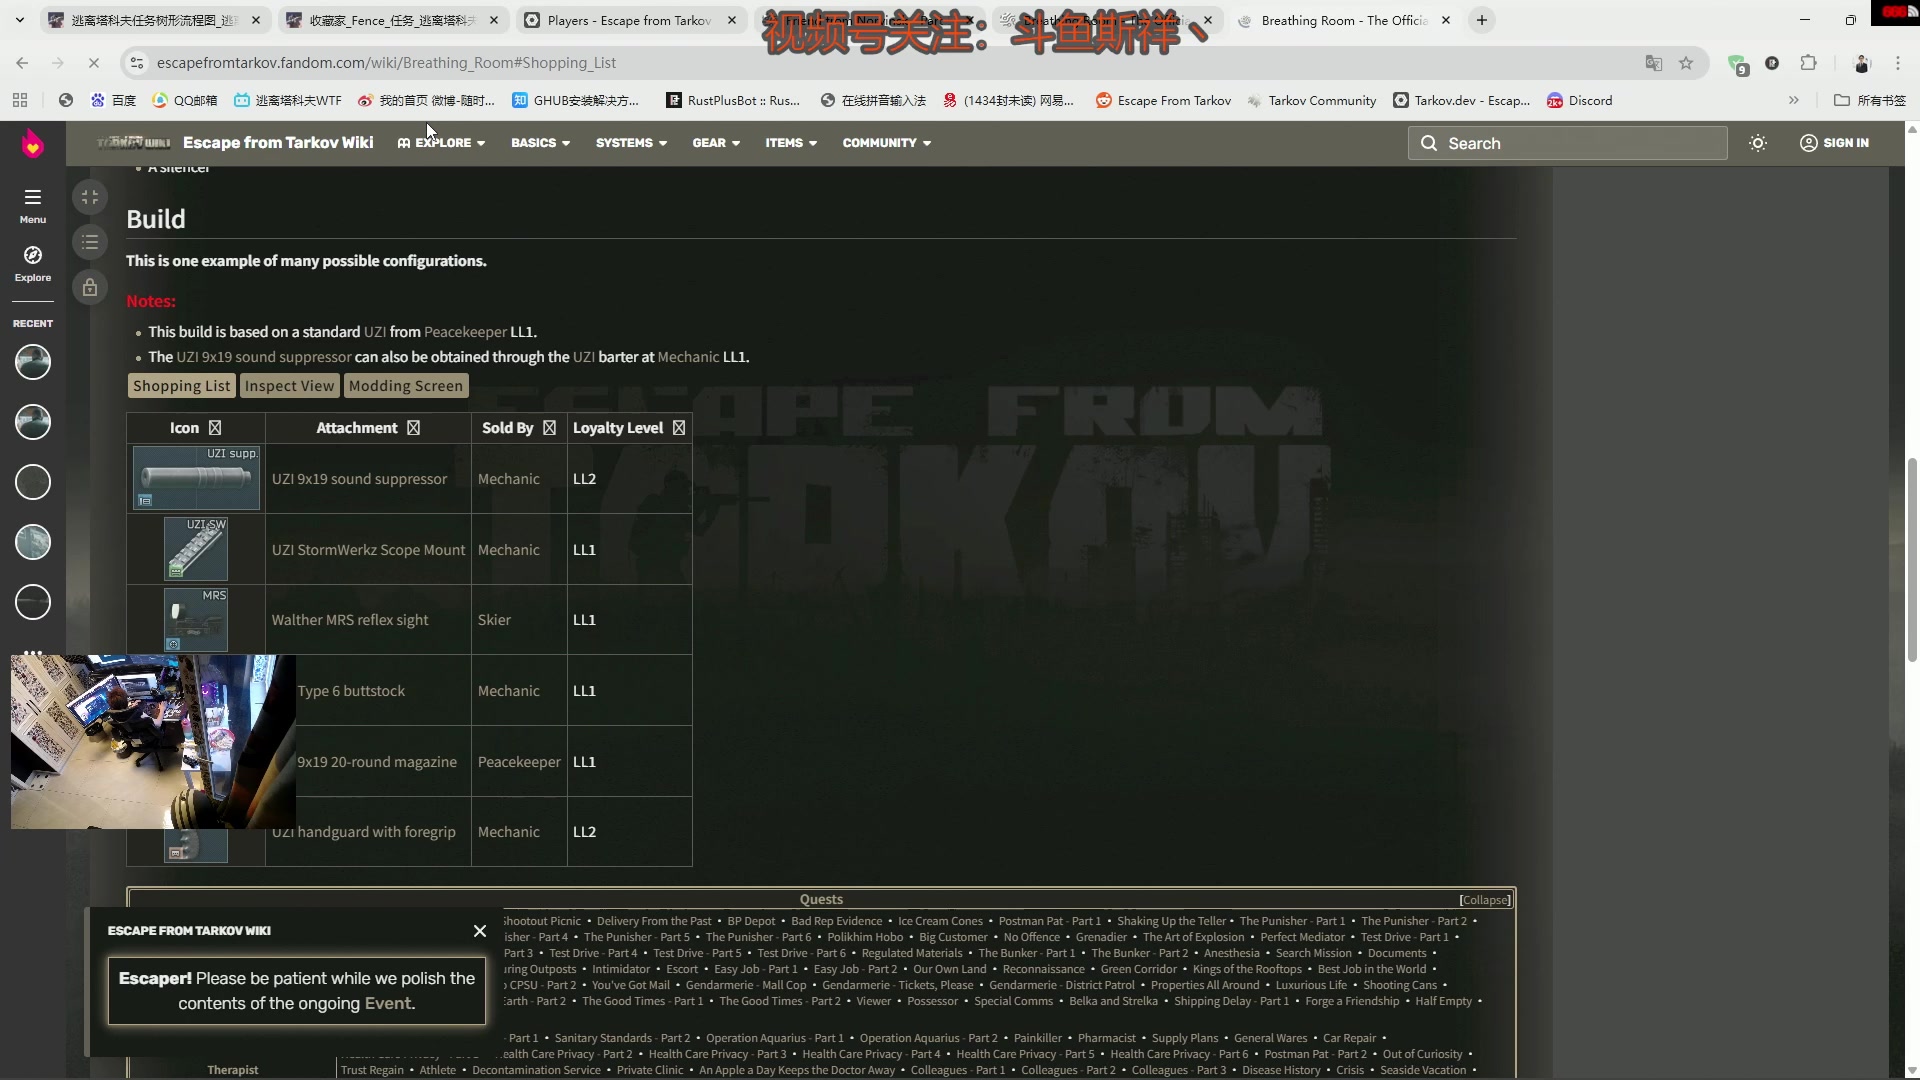
Task: Open the Chrome three-dot menu
Action: 1898,63
